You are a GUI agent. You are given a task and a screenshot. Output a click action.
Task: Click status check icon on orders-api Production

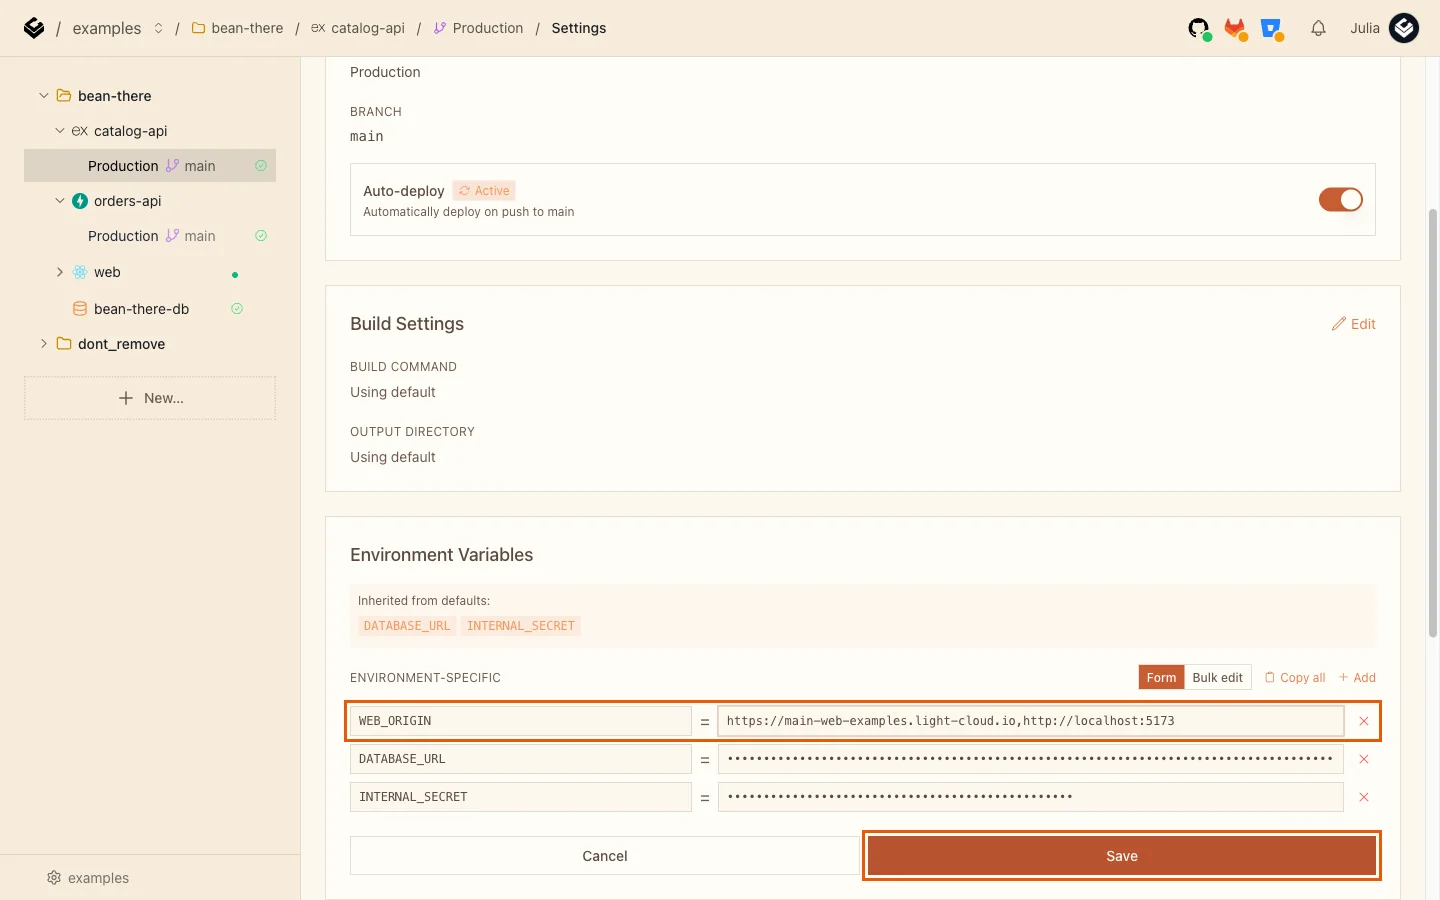coord(261,236)
